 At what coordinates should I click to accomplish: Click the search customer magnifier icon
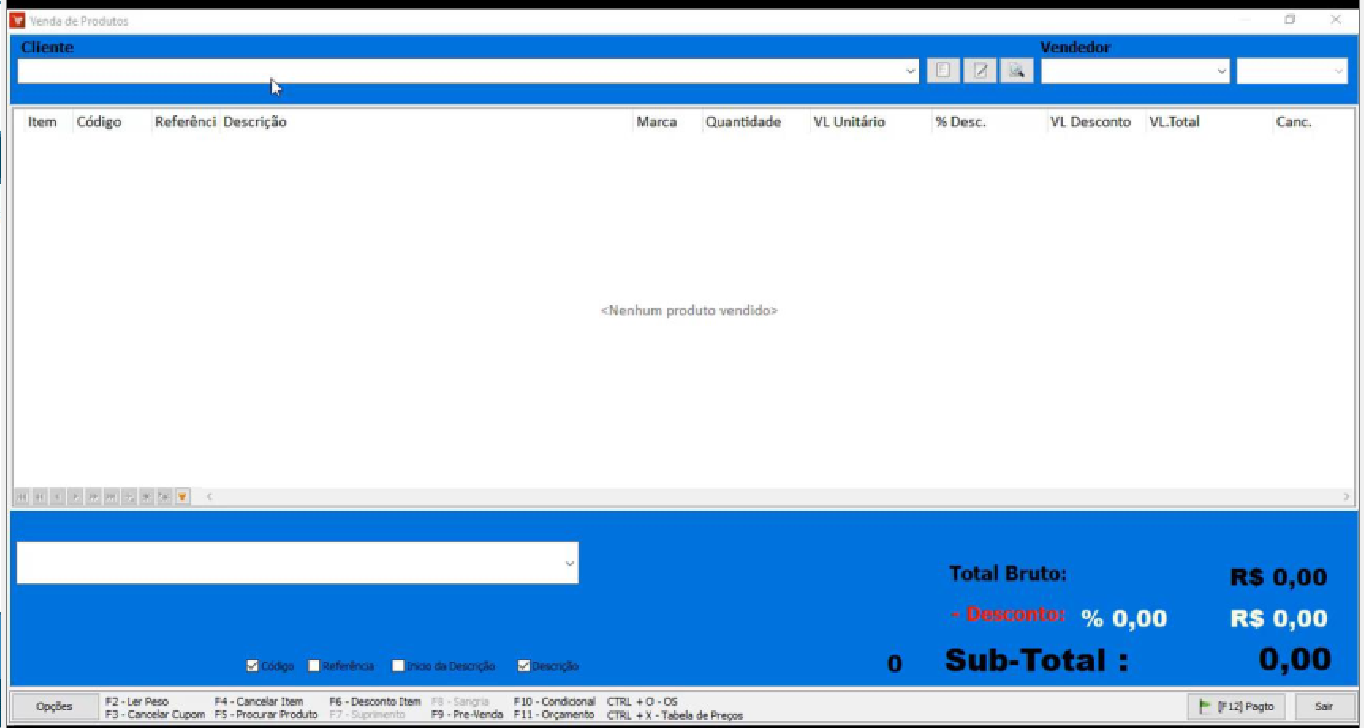pos(1016,71)
